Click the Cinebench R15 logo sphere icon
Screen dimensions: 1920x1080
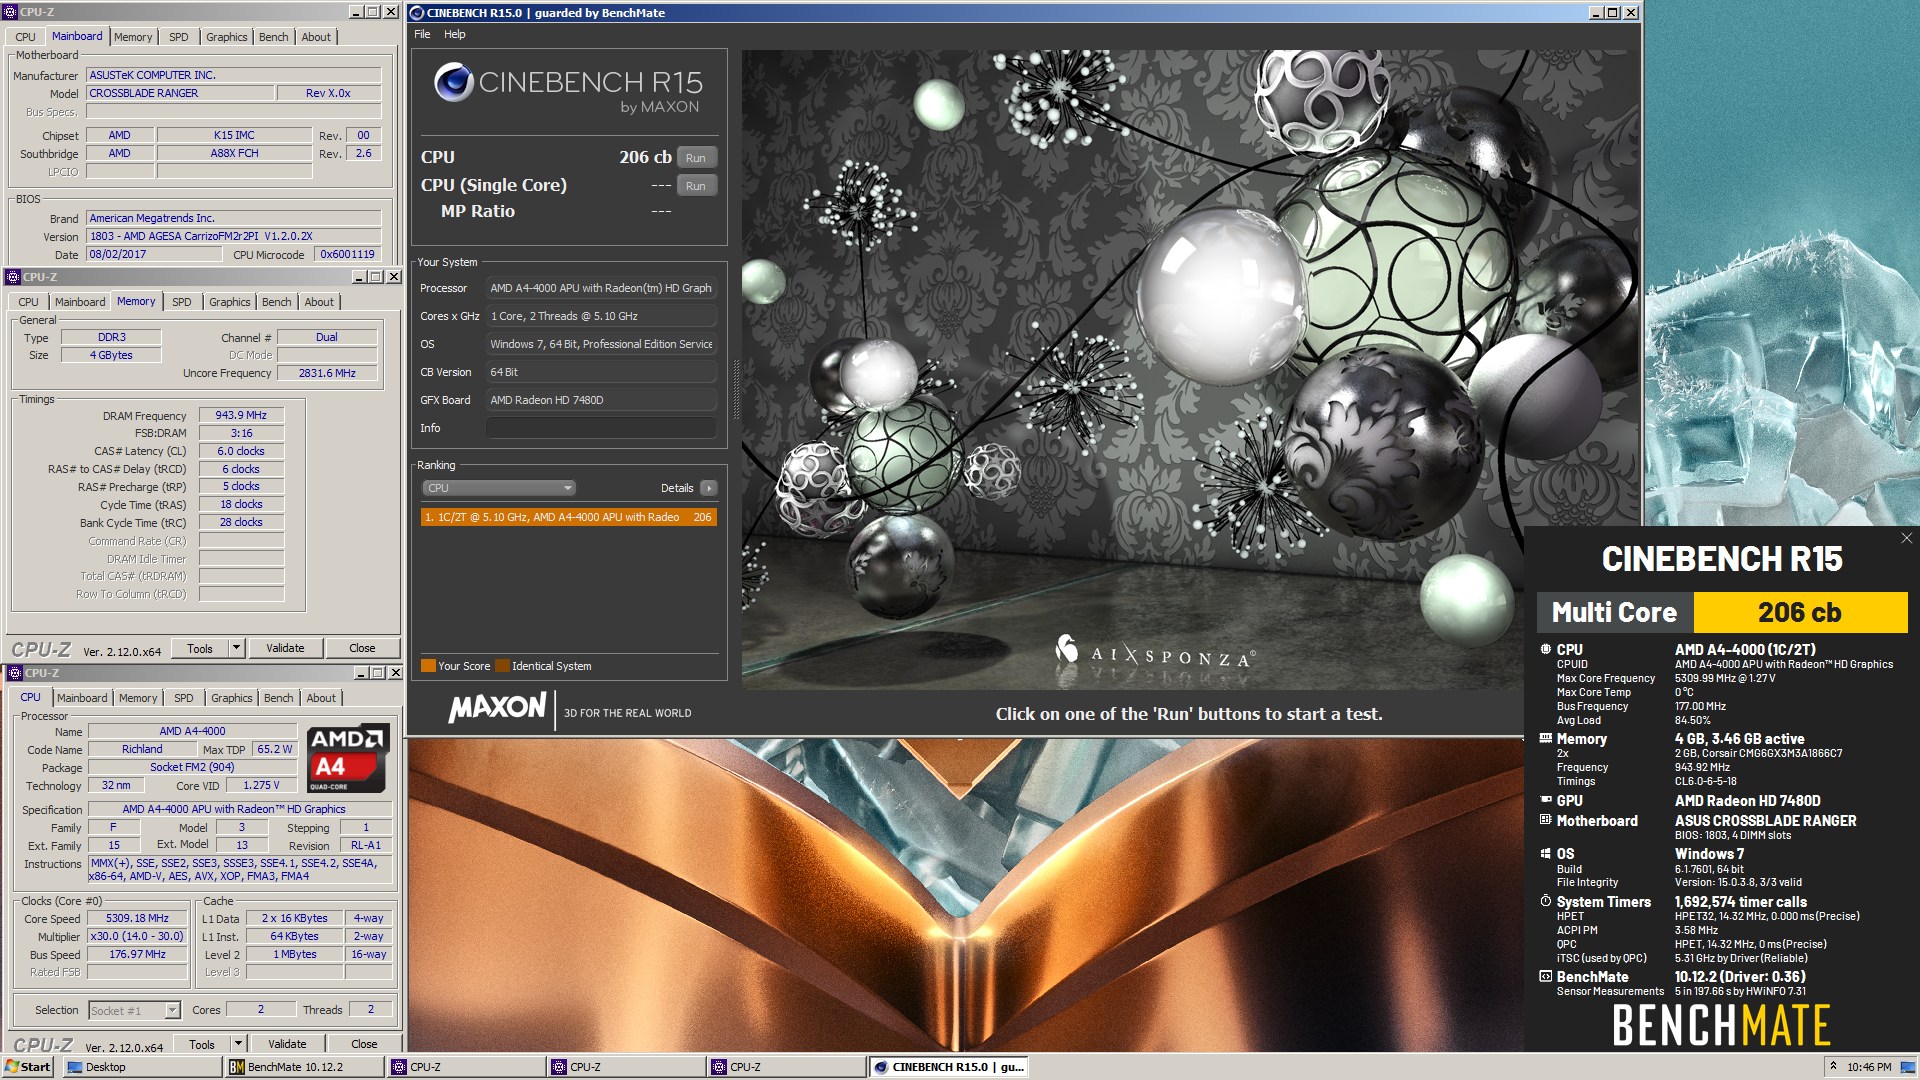click(x=453, y=83)
